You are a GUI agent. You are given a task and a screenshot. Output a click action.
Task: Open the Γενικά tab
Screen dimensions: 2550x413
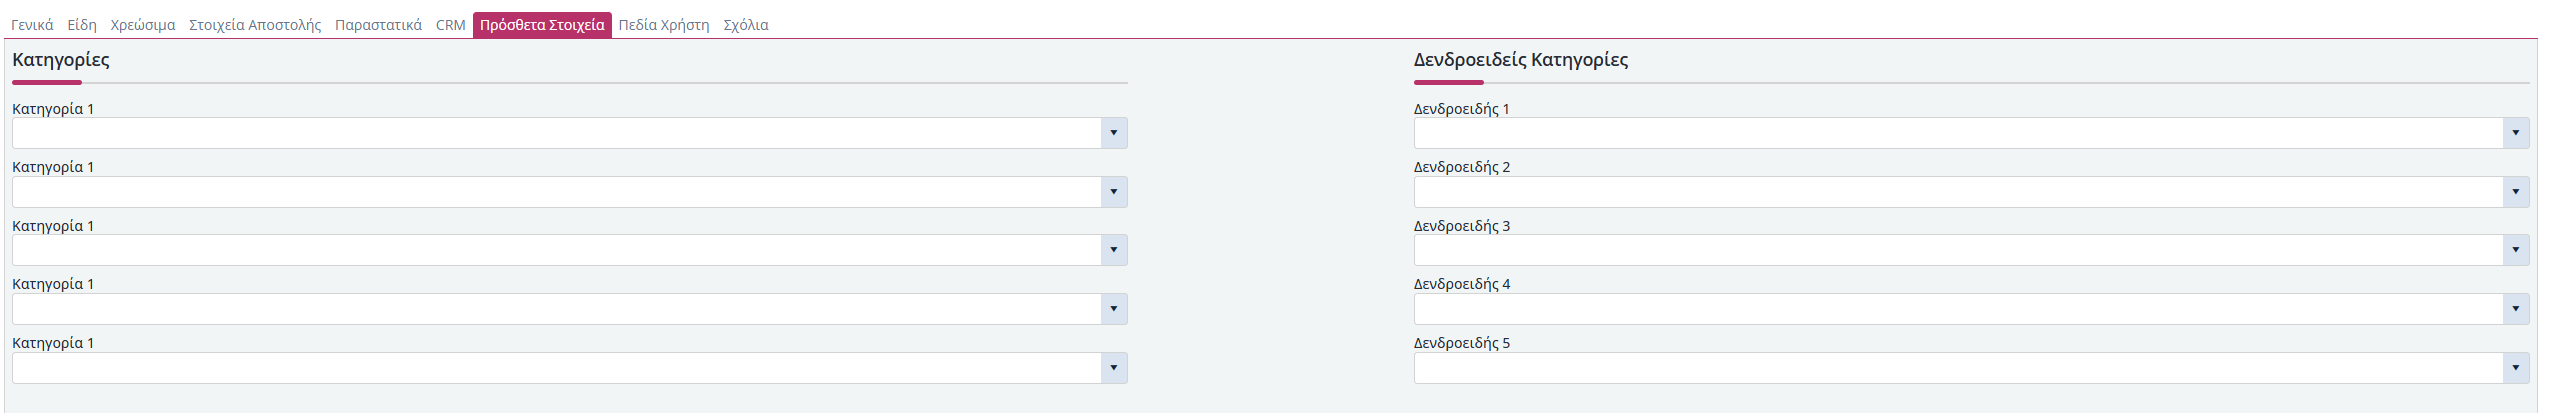32,25
